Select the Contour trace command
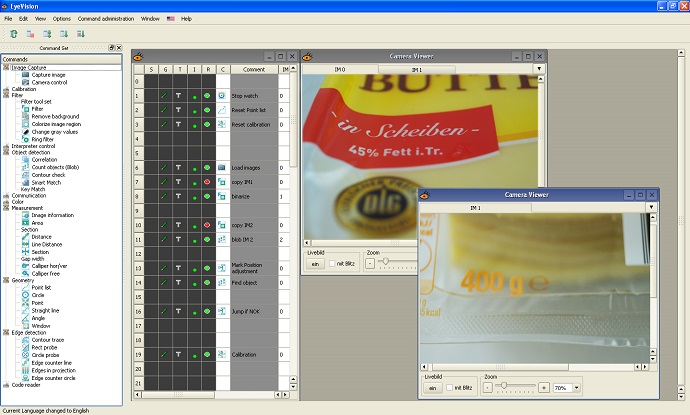 click(x=48, y=340)
